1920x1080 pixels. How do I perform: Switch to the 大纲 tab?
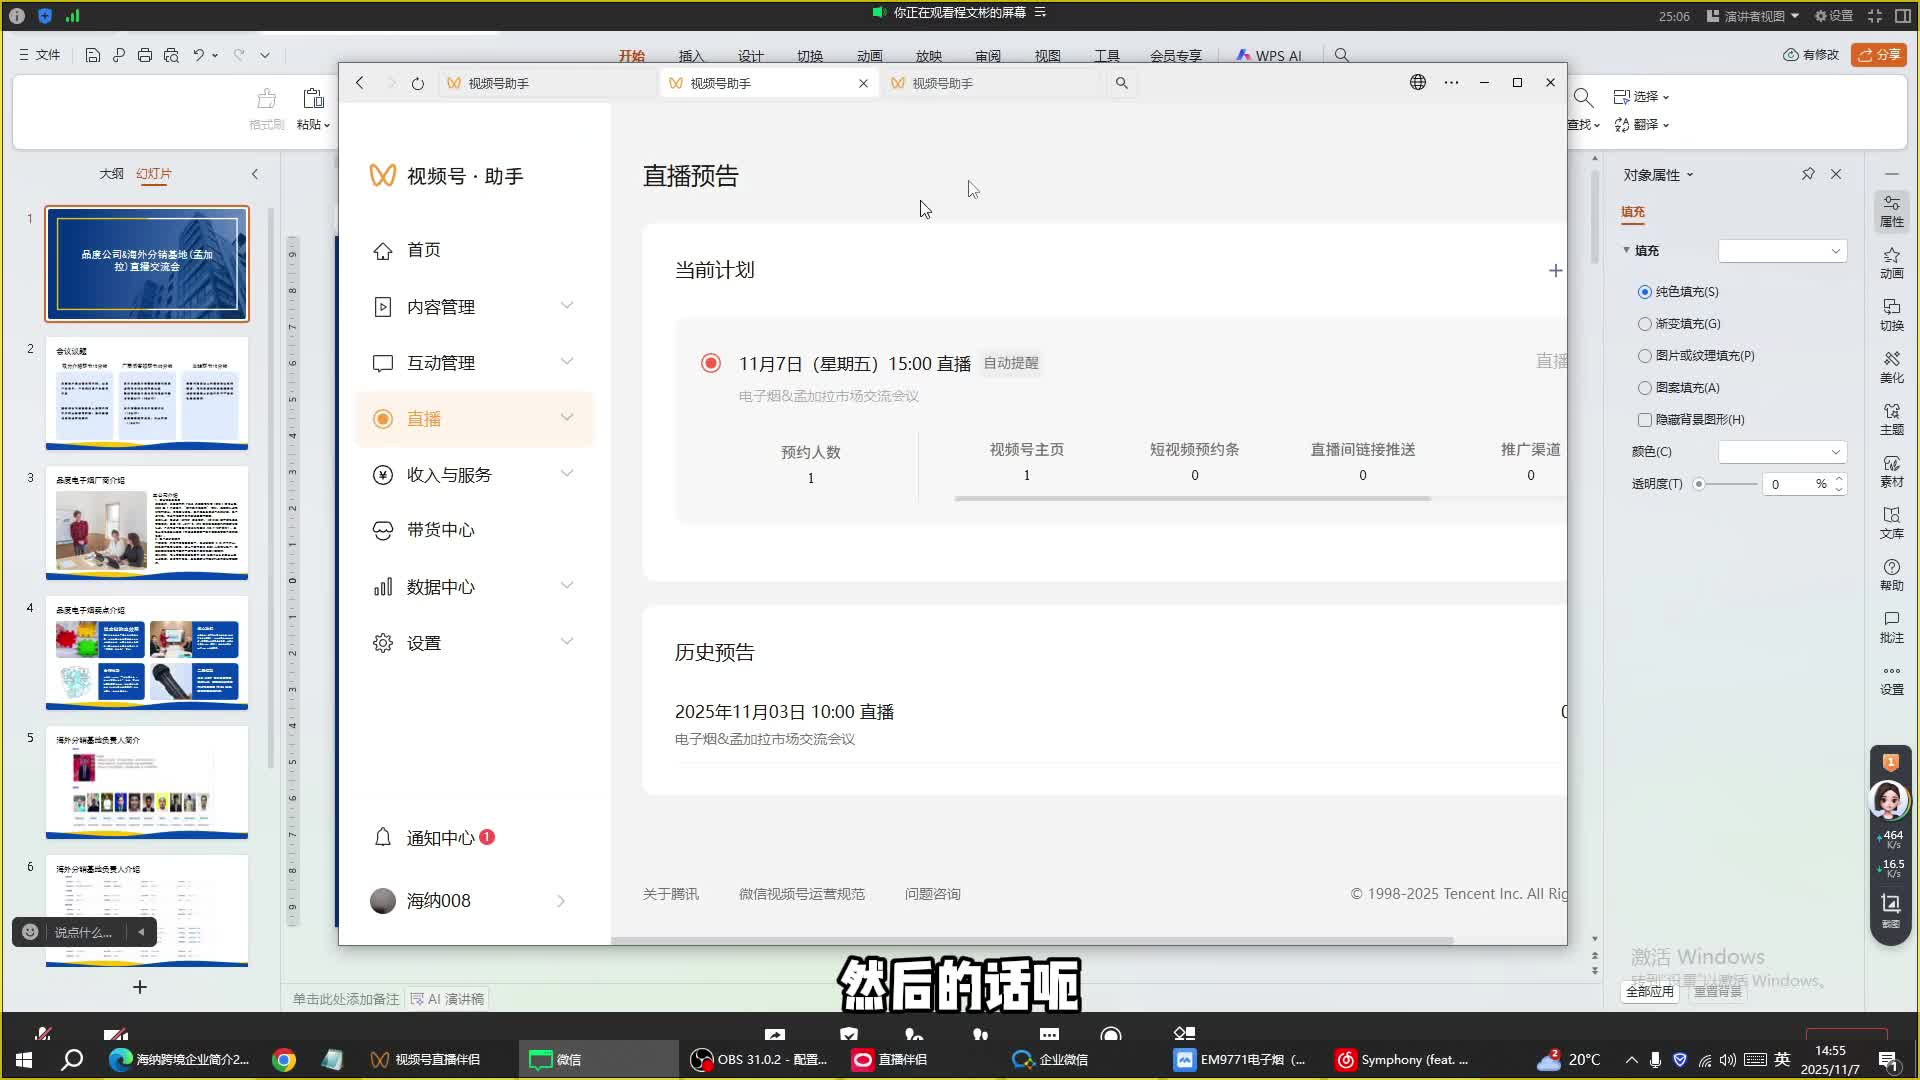[x=111, y=174]
